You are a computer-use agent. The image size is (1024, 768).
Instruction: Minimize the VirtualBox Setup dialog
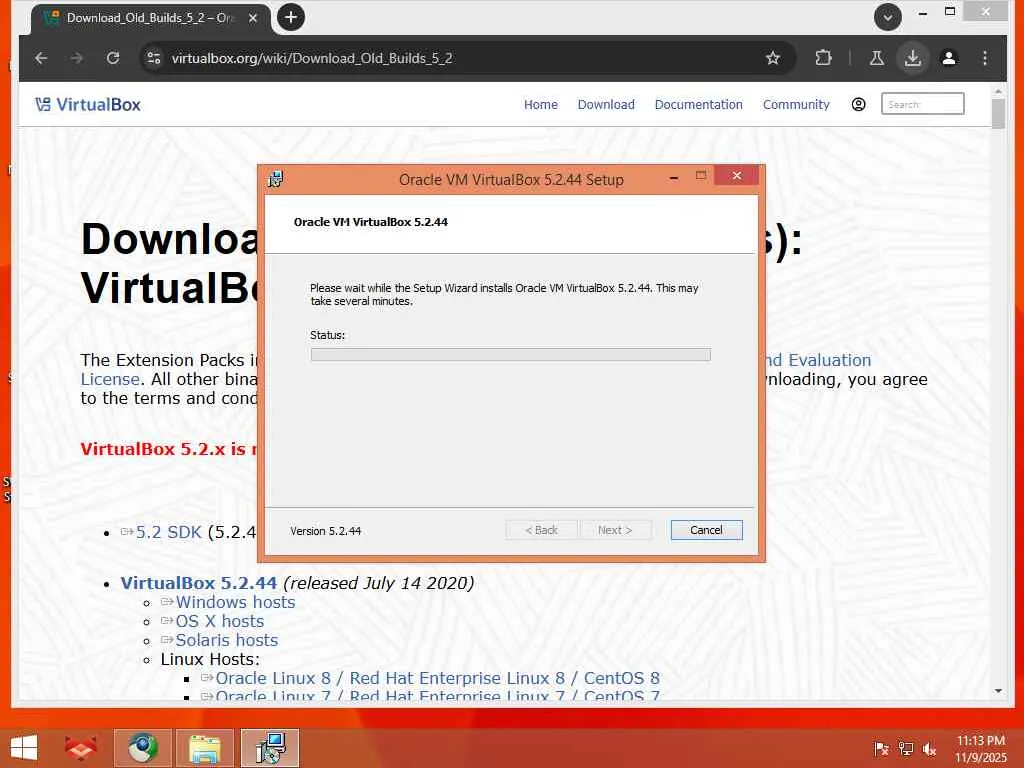coord(673,177)
